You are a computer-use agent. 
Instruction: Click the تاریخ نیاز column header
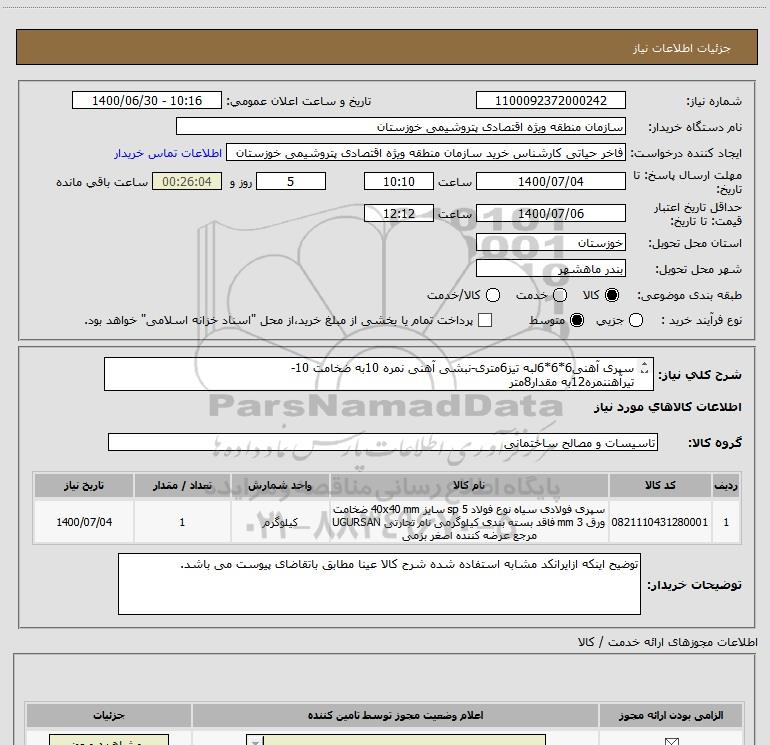(84, 485)
